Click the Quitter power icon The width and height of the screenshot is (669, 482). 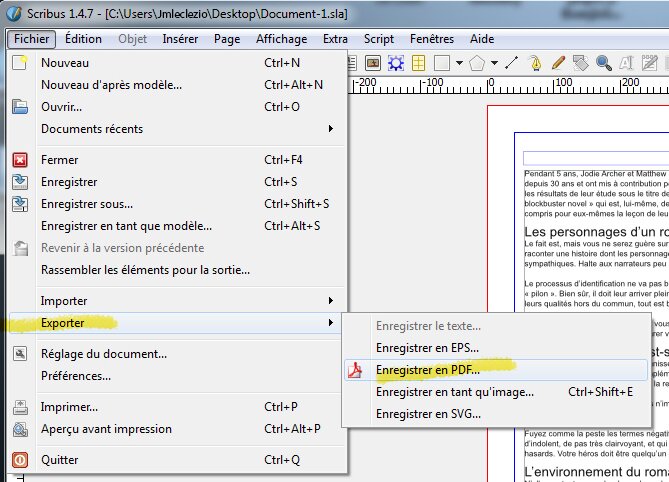pyautogui.click(x=20, y=460)
